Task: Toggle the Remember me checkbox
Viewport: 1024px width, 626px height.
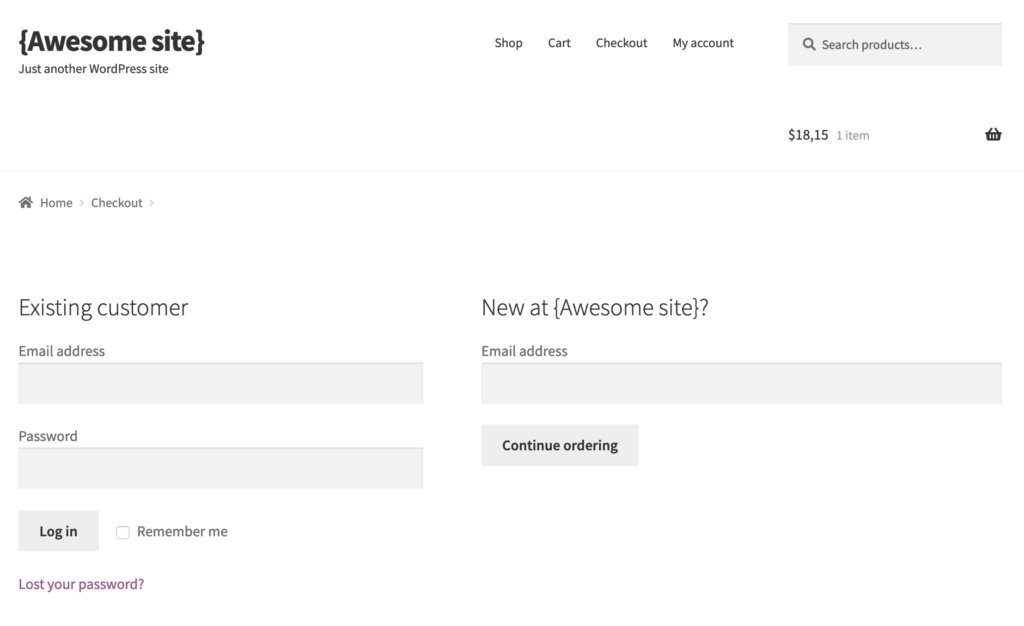Action: tap(123, 532)
